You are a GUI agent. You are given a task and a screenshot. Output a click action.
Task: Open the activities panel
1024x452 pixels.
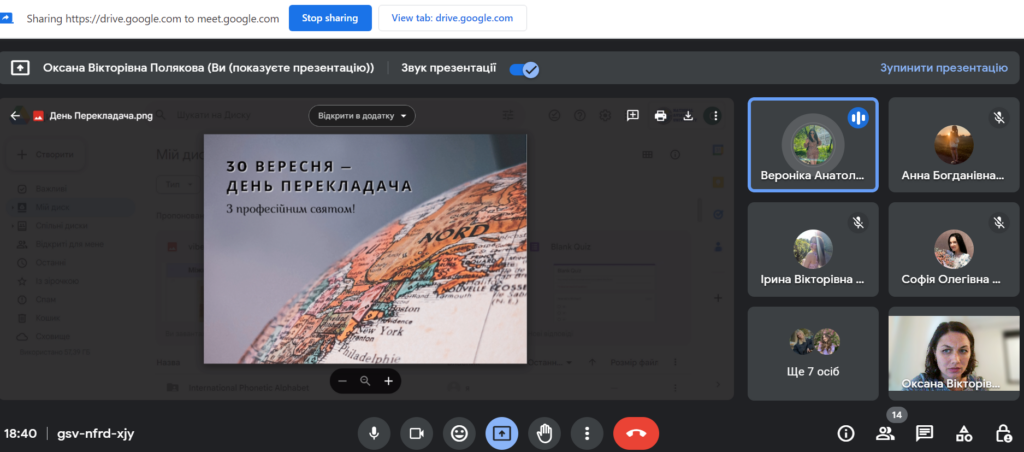click(x=964, y=433)
